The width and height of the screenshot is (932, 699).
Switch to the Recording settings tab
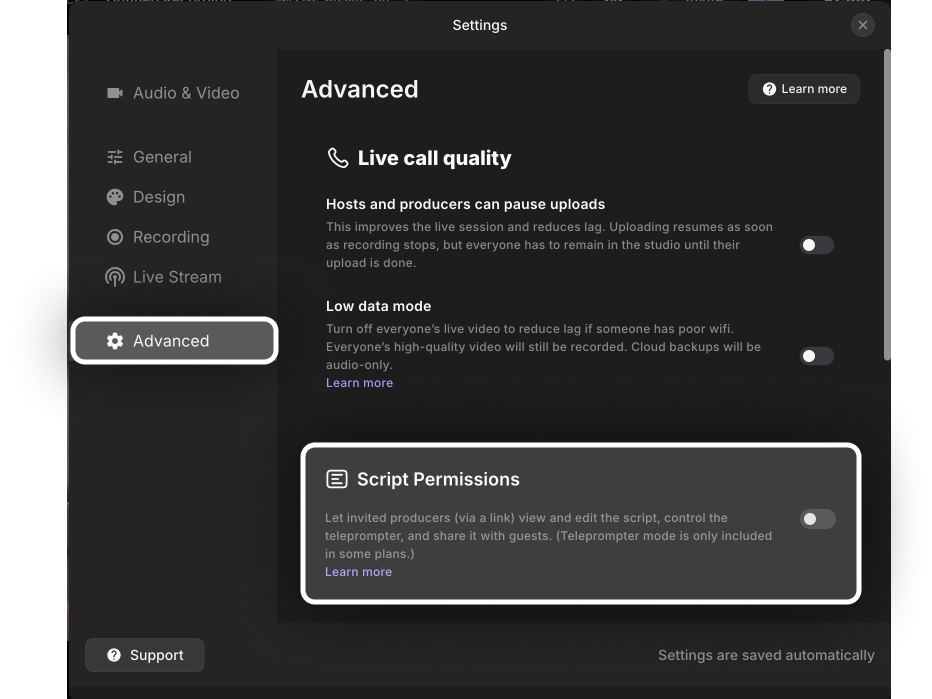pyautogui.click(x=170, y=237)
